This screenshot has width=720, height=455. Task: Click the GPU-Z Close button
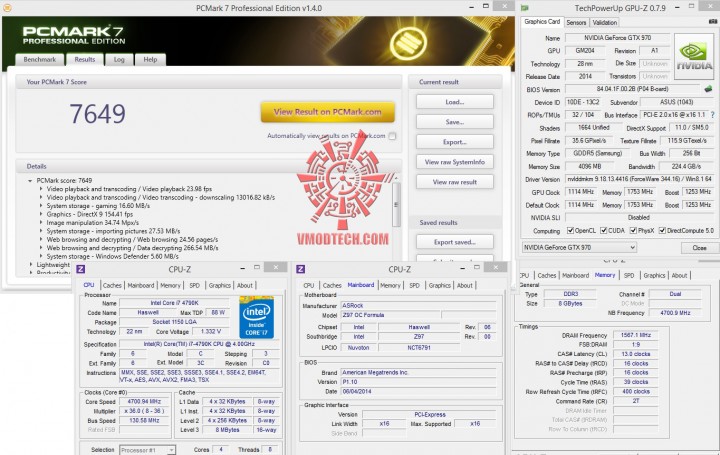[x=699, y=247]
